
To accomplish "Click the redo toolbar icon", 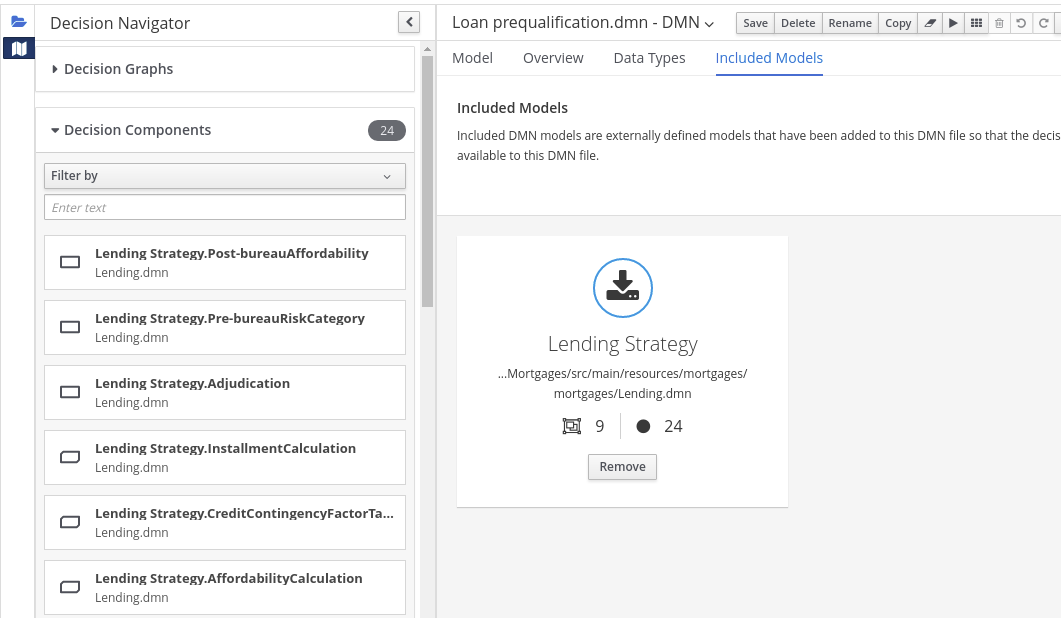I will coord(1043,23).
